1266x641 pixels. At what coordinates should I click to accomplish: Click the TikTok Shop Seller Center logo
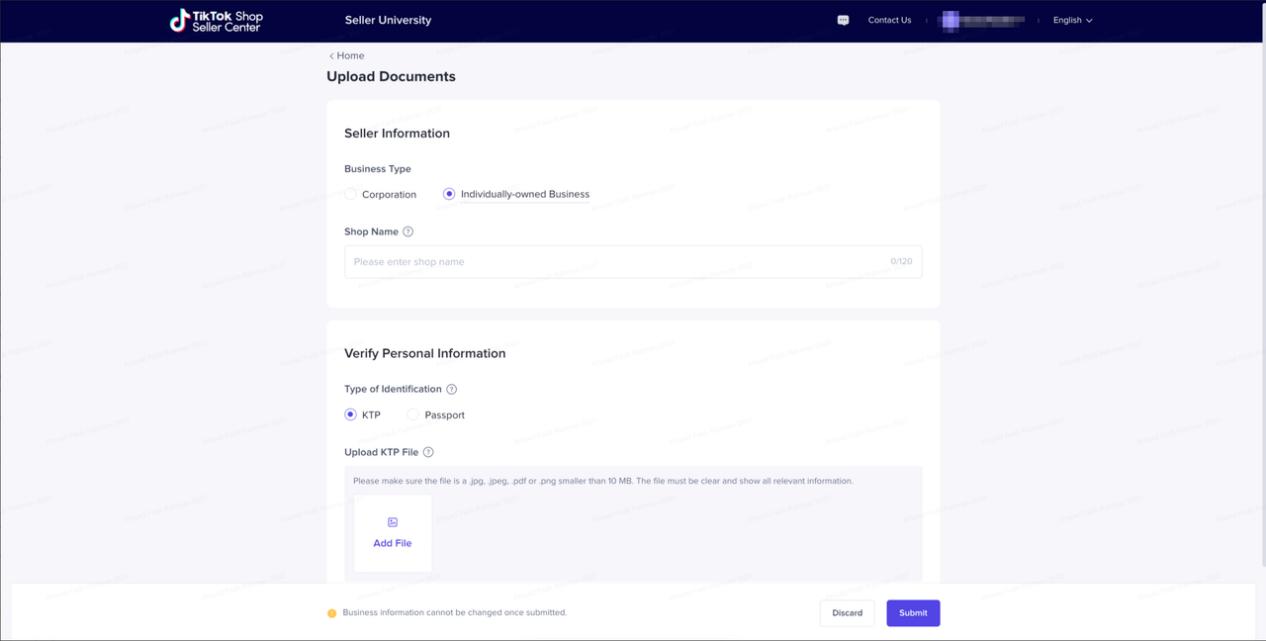coord(216,20)
